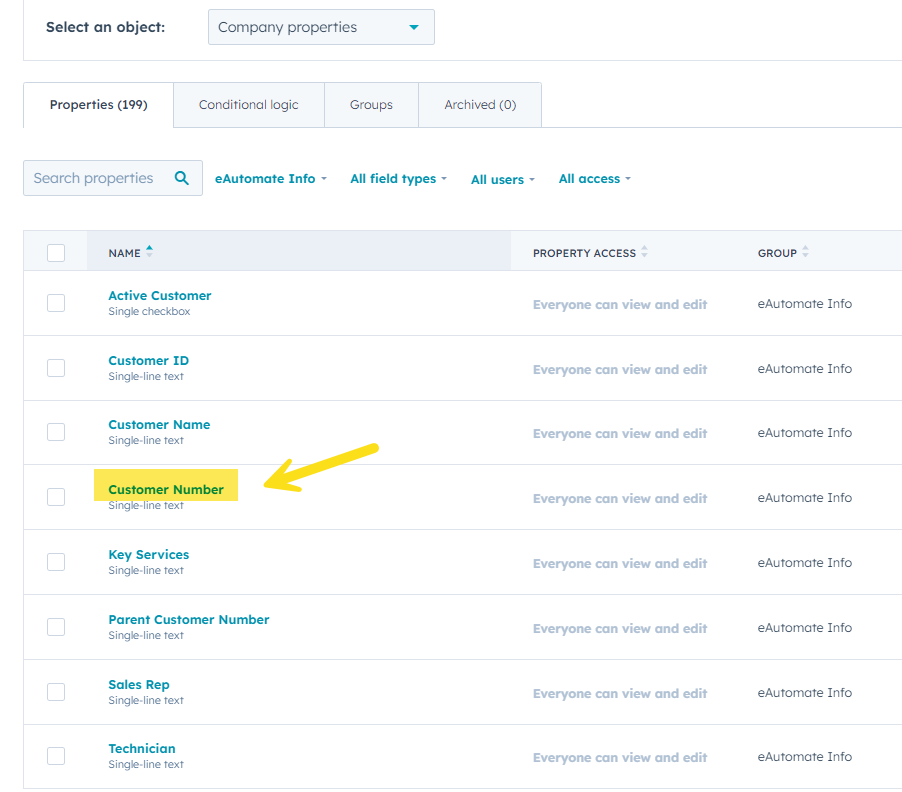Sort by GROUP column arrows
902x792 pixels.
(805, 251)
